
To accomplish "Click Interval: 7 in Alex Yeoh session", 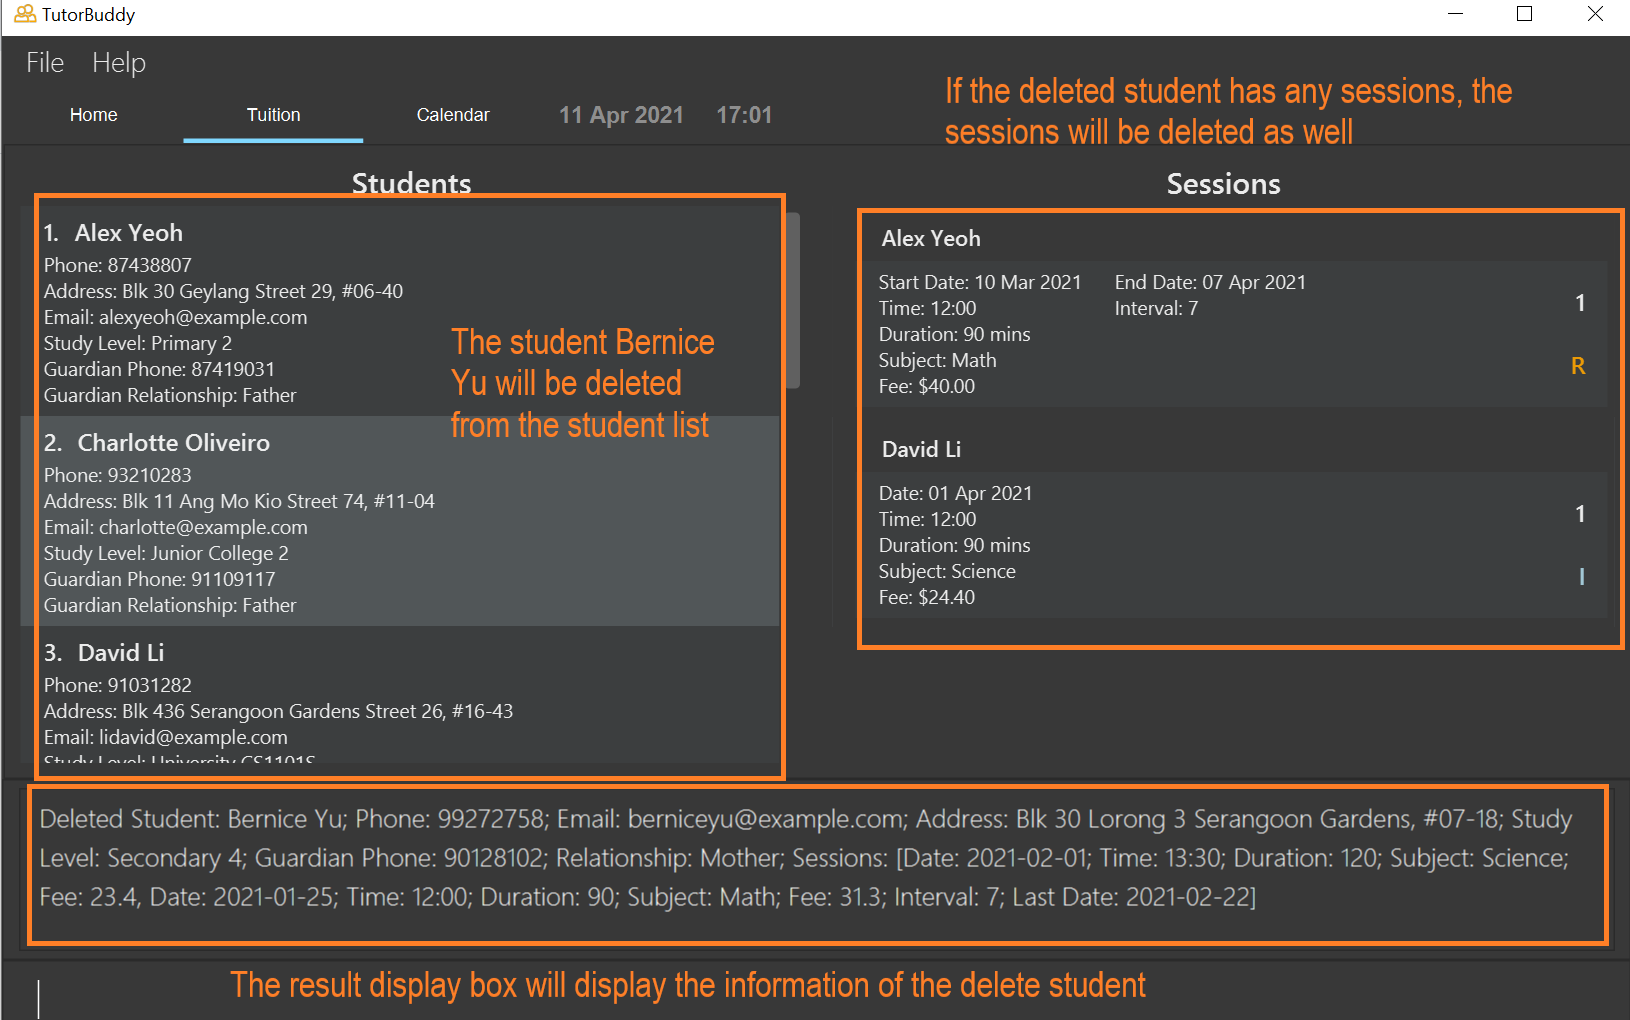I will click(1156, 308).
